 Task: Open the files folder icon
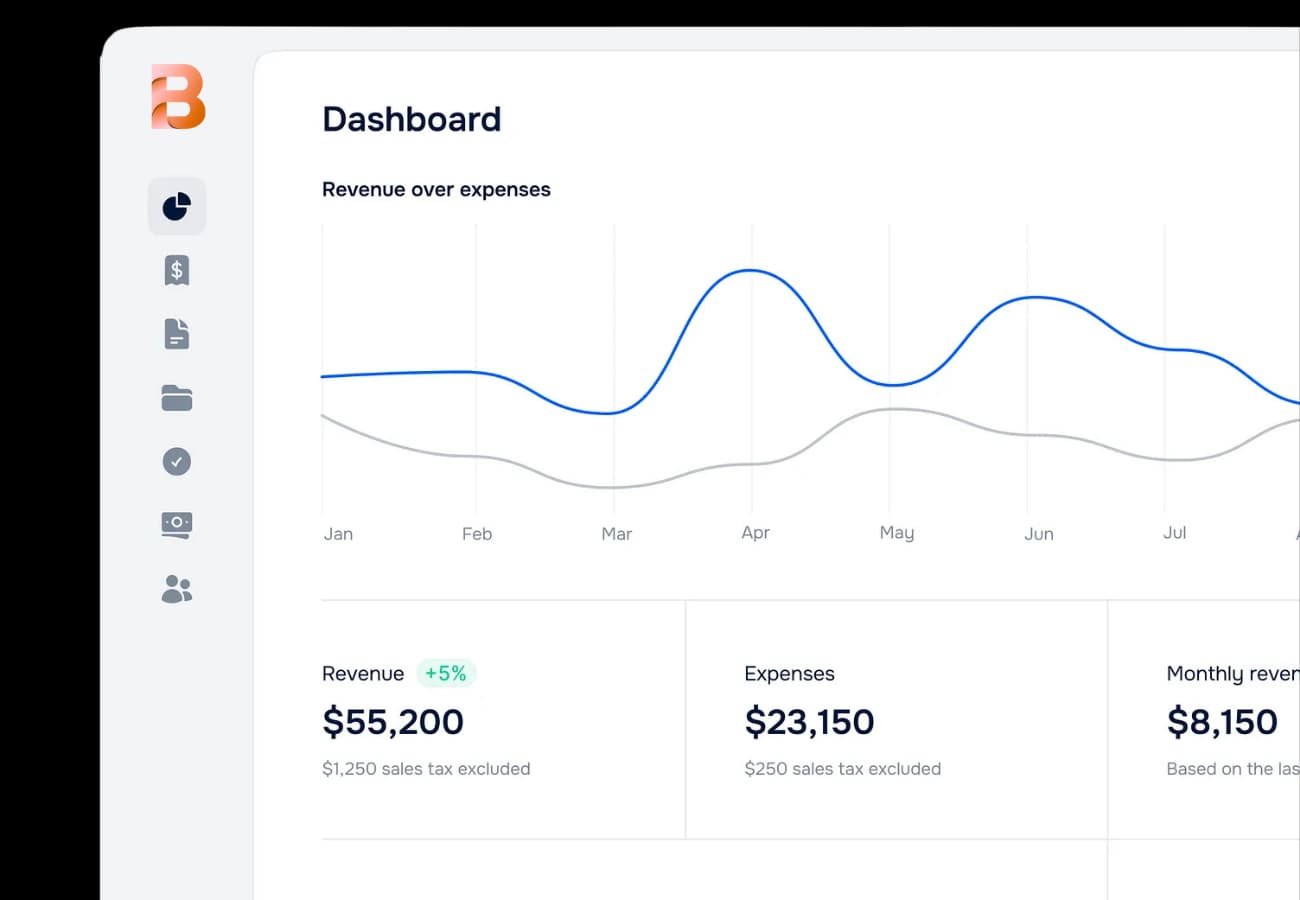click(177, 397)
